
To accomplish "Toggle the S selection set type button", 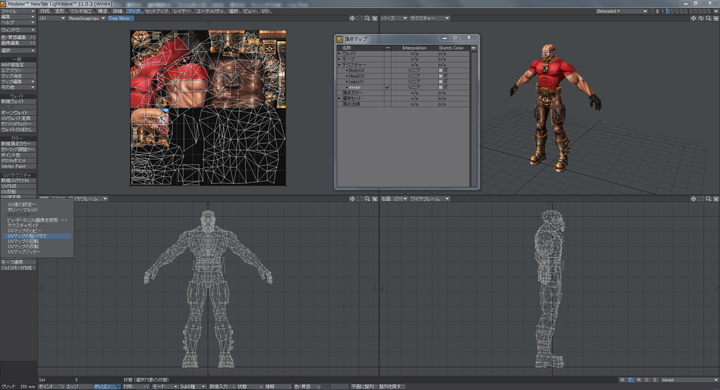I will click(x=655, y=380).
